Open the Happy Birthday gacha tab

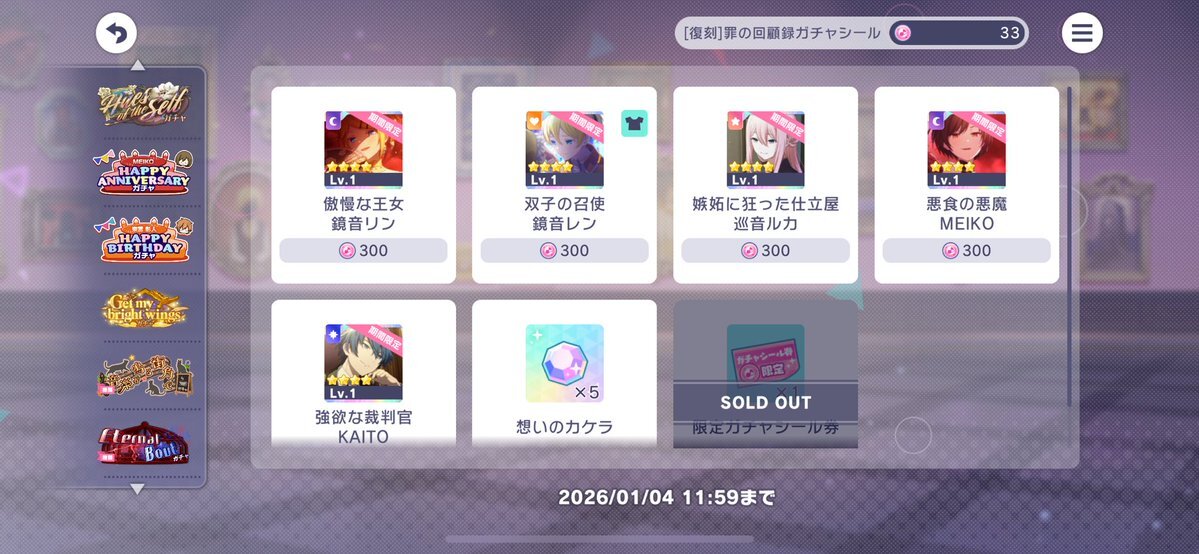pyautogui.click(x=144, y=240)
